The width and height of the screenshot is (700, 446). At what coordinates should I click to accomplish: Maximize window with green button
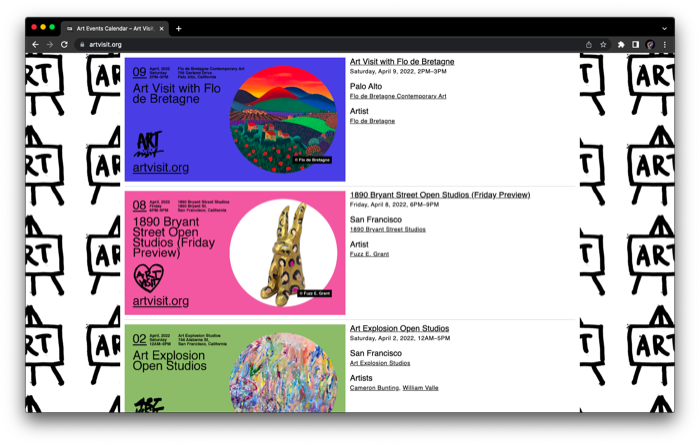tap(52, 27)
